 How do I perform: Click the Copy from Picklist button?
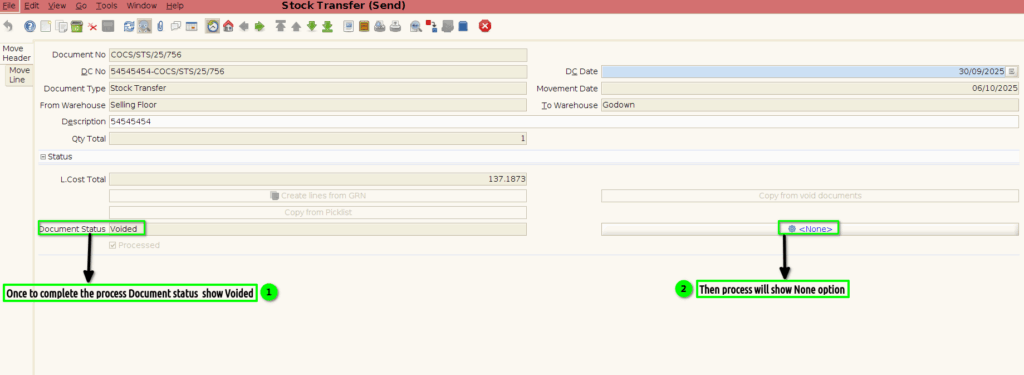(317, 212)
